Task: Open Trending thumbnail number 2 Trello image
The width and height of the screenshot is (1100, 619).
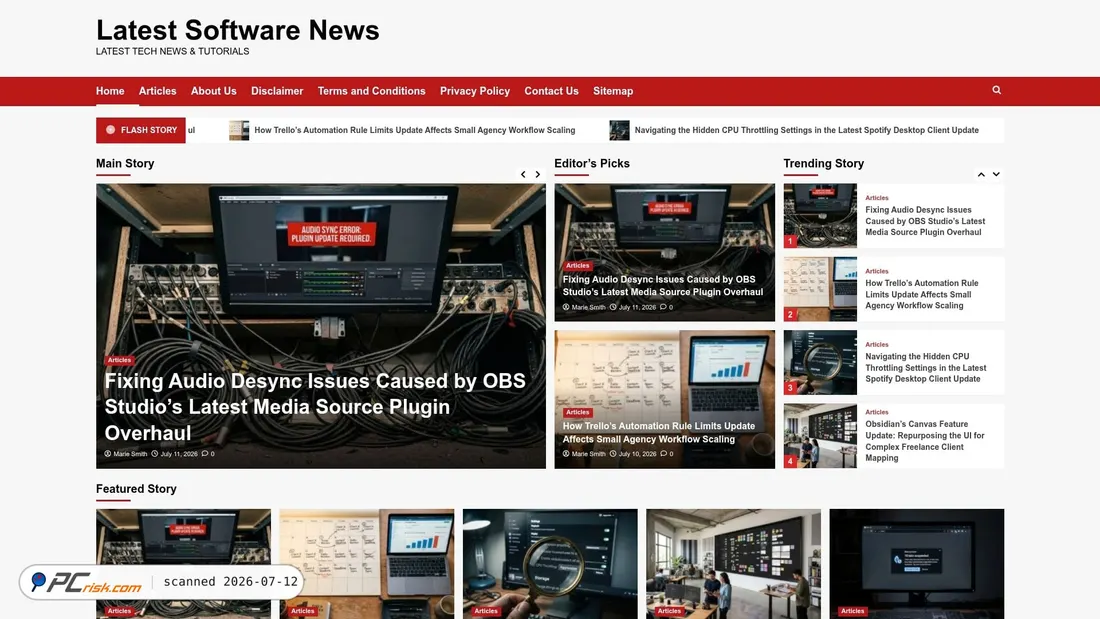Action: point(820,289)
